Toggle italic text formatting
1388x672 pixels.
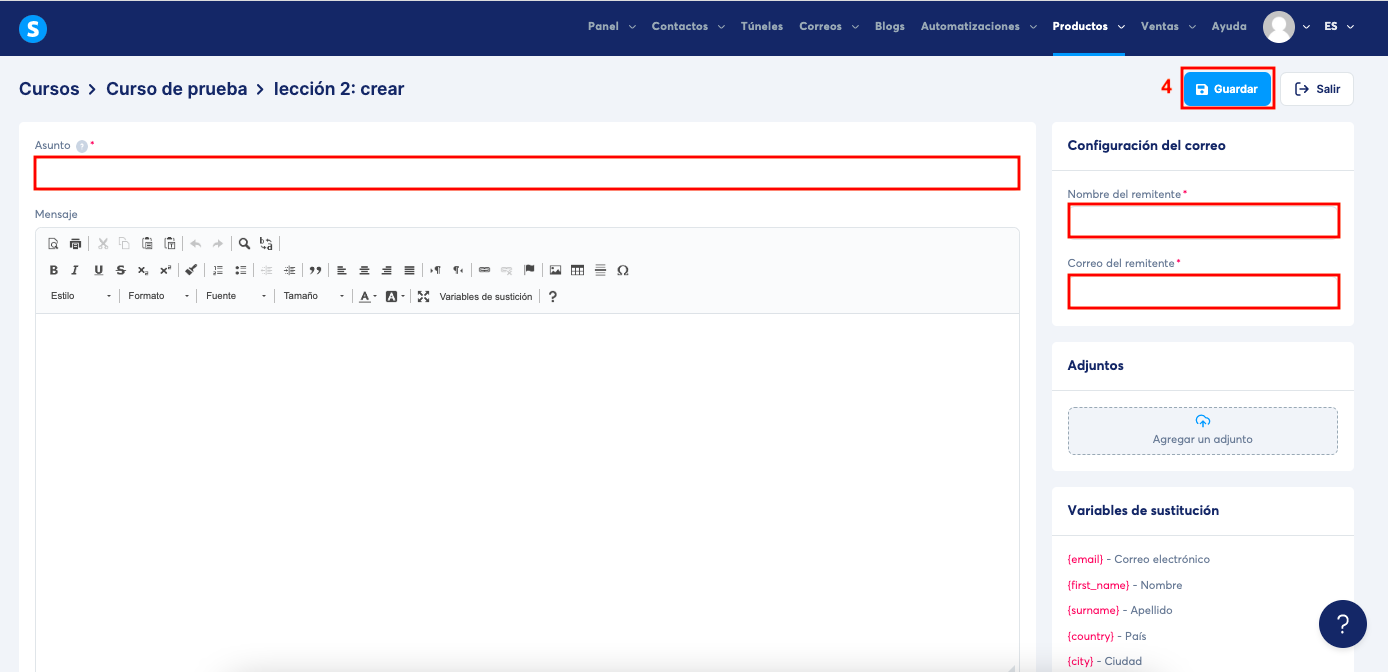(x=74, y=269)
